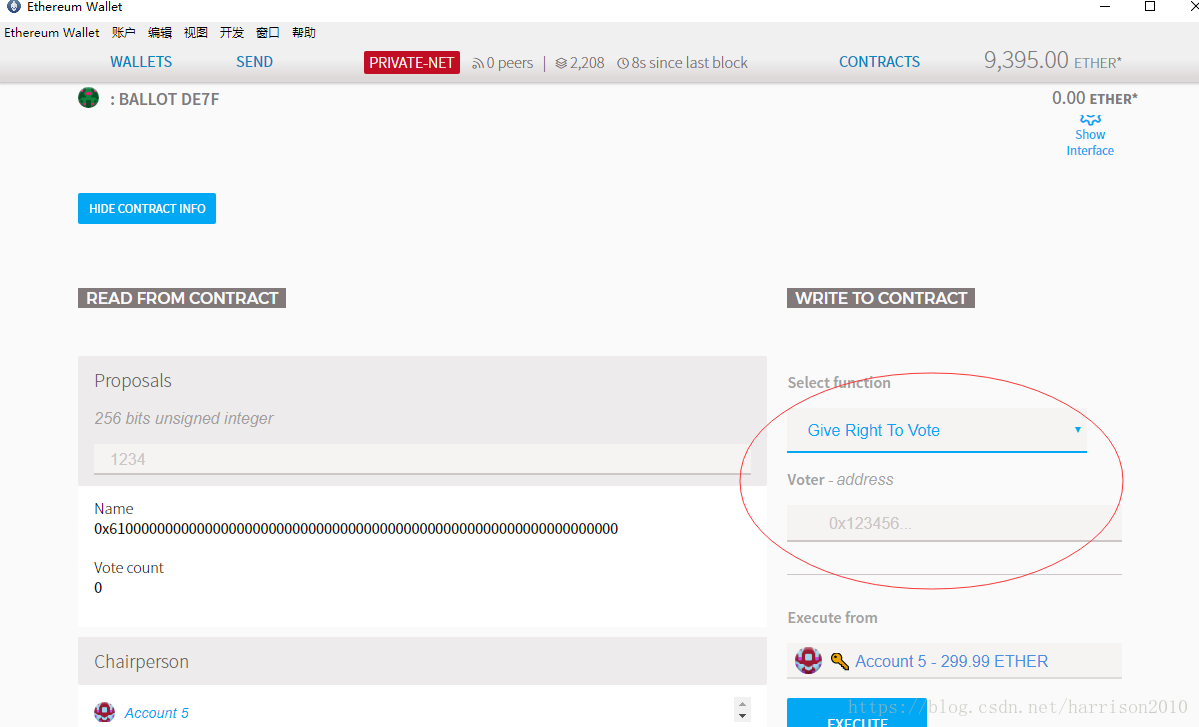Open the 开发 menu
This screenshot has height=727, width=1199.
232,32
